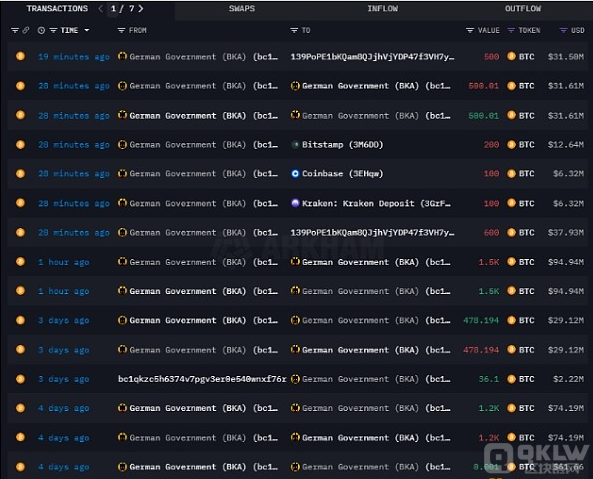The height and width of the screenshot is (479, 593).
Task: Click the Kraken logo icon
Action: pyautogui.click(x=295, y=203)
